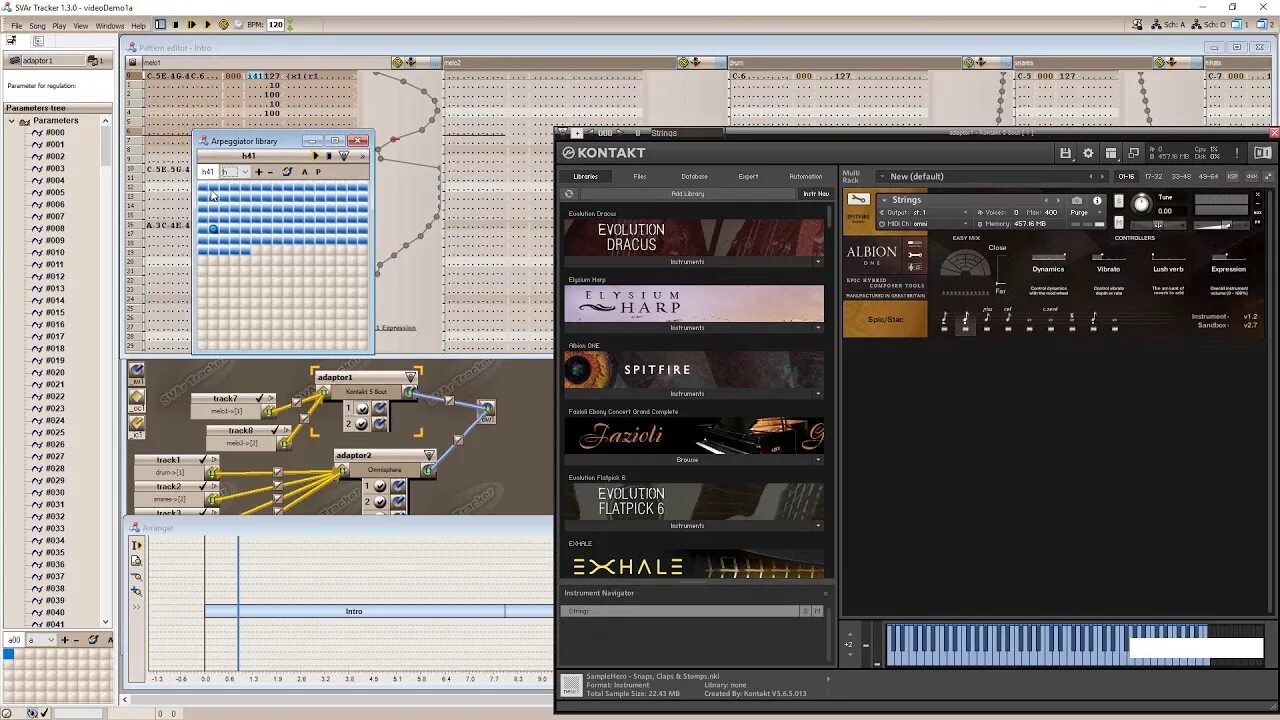Viewport: 1280px width, 720px height.
Task: Click the Kontakt save disk icon
Action: (1066, 153)
